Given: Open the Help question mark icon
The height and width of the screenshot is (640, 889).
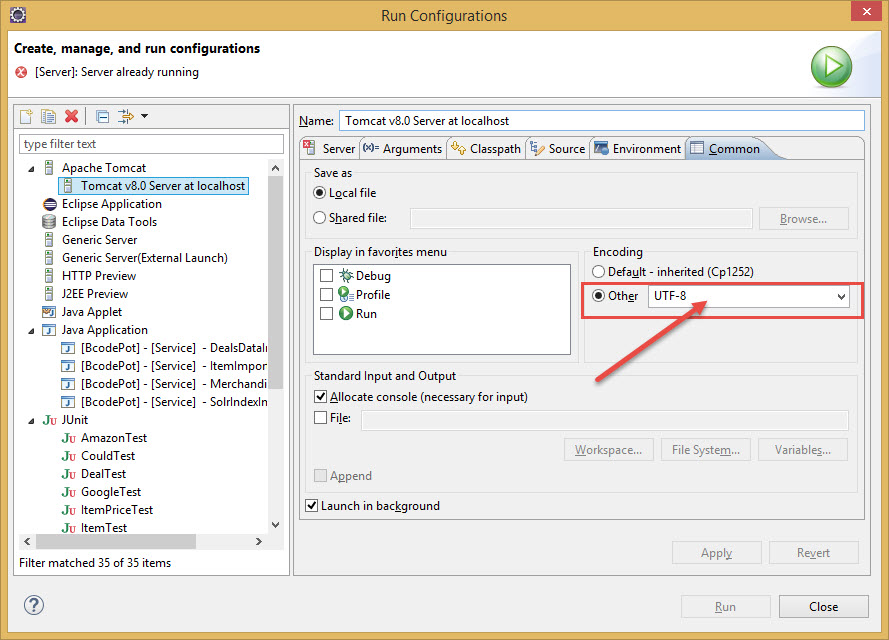Looking at the screenshot, I should [x=34, y=605].
